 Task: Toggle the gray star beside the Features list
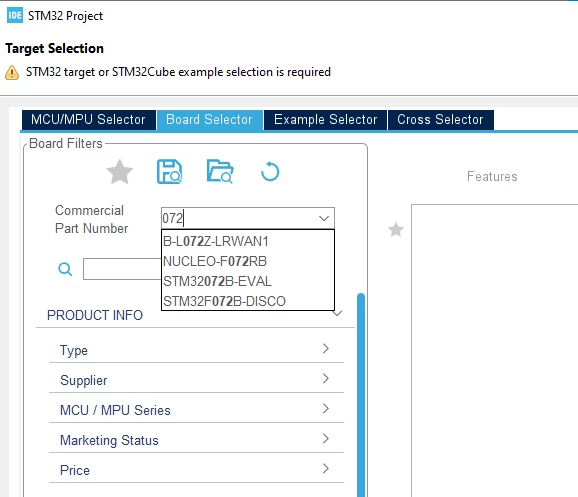click(x=396, y=230)
